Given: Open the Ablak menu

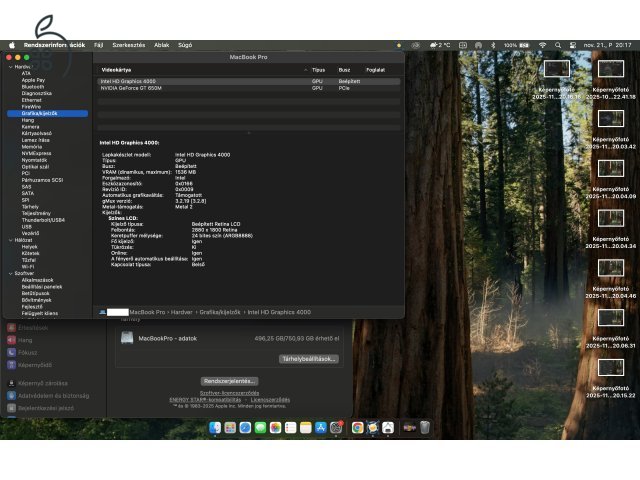Looking at the screenshot, I should tap(162, 45).
